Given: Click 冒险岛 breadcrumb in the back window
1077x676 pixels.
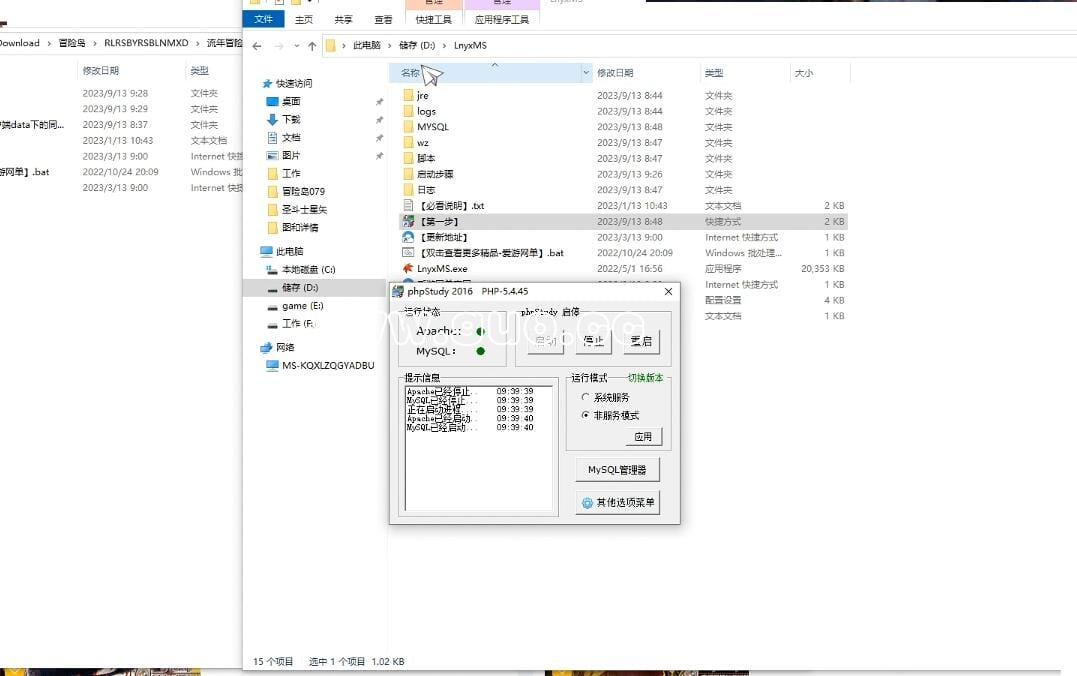Looking at the screenshot, I should tap(72, 43).
